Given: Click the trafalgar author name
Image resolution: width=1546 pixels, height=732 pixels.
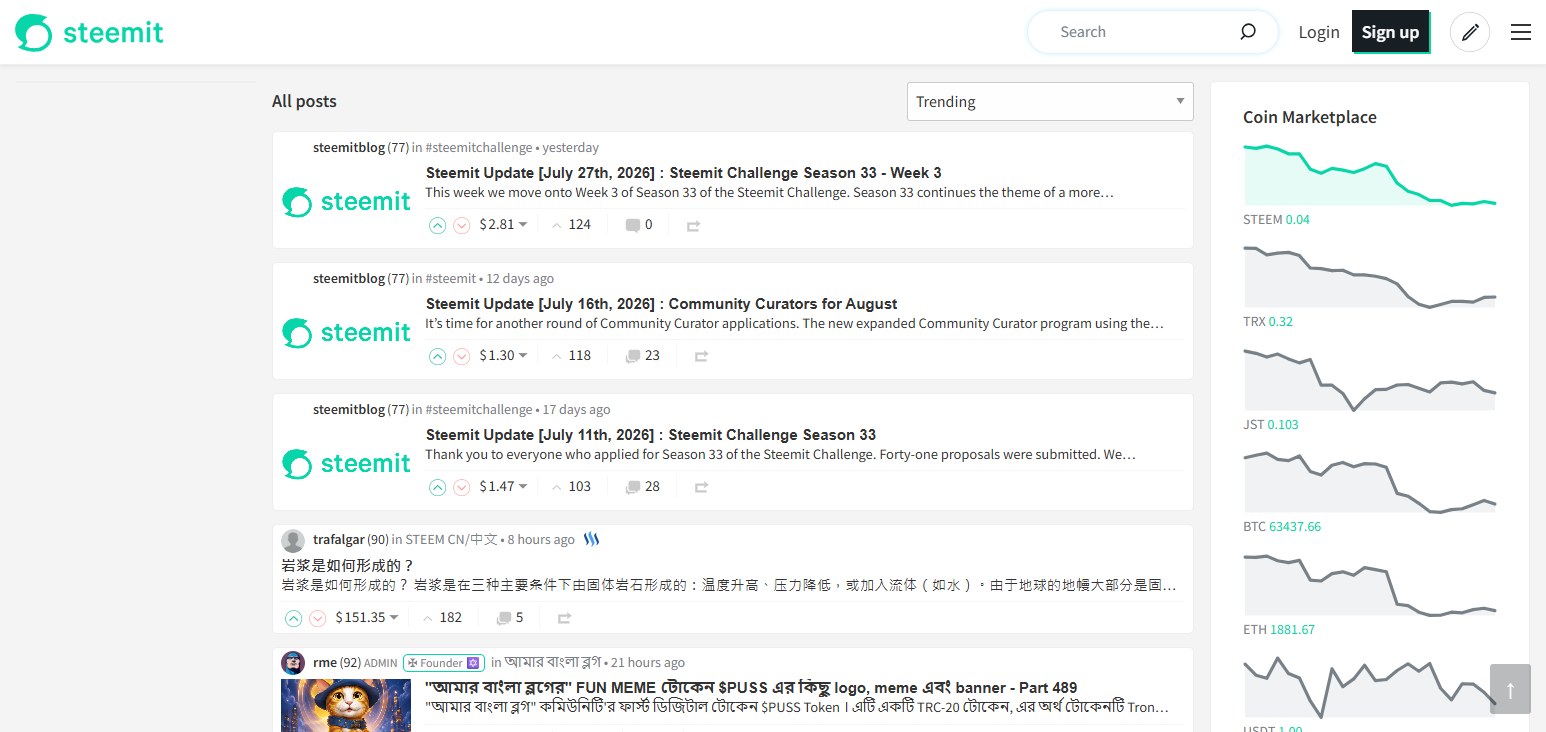Looking at the screenshot, I should pos(339,540).
